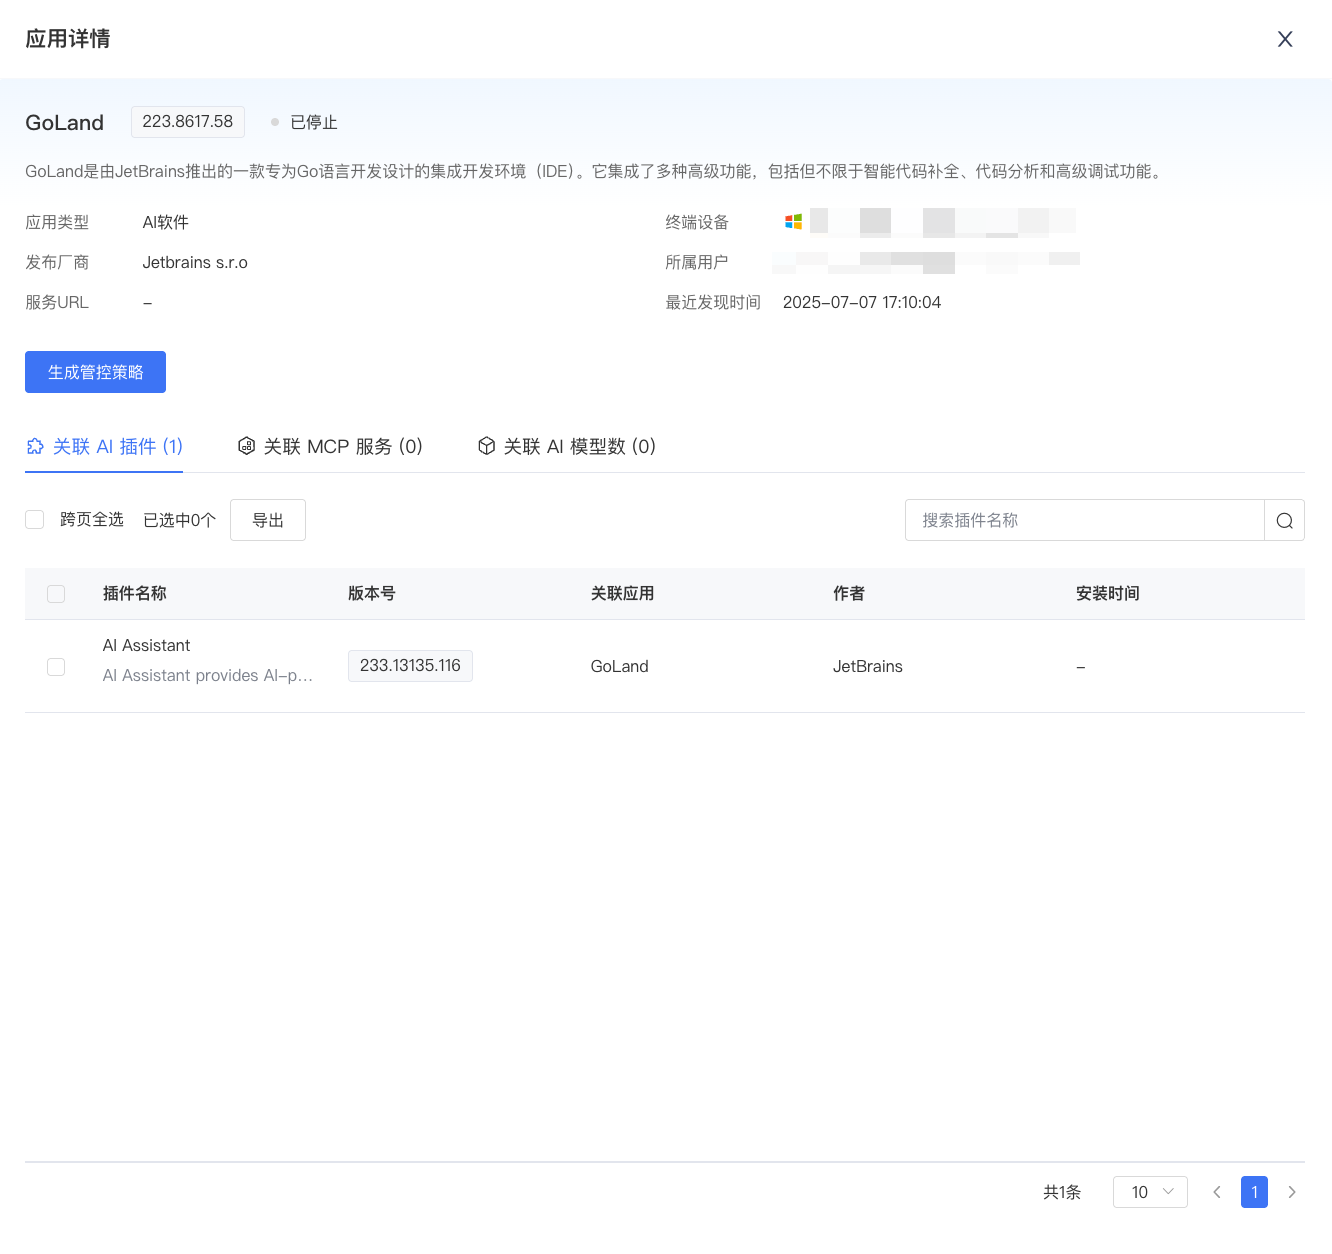Click the 已停止 status label
Image resolution: width=1332 pixels, height=1254 pixels.
coord(313,122)
